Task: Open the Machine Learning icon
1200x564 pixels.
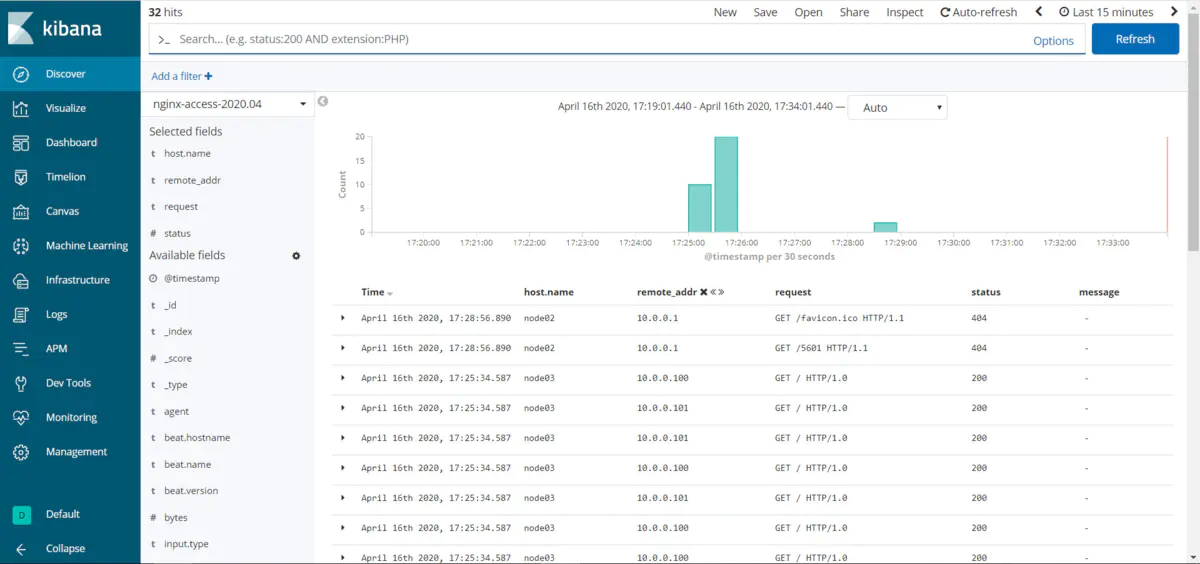Action: click(21, 246)
